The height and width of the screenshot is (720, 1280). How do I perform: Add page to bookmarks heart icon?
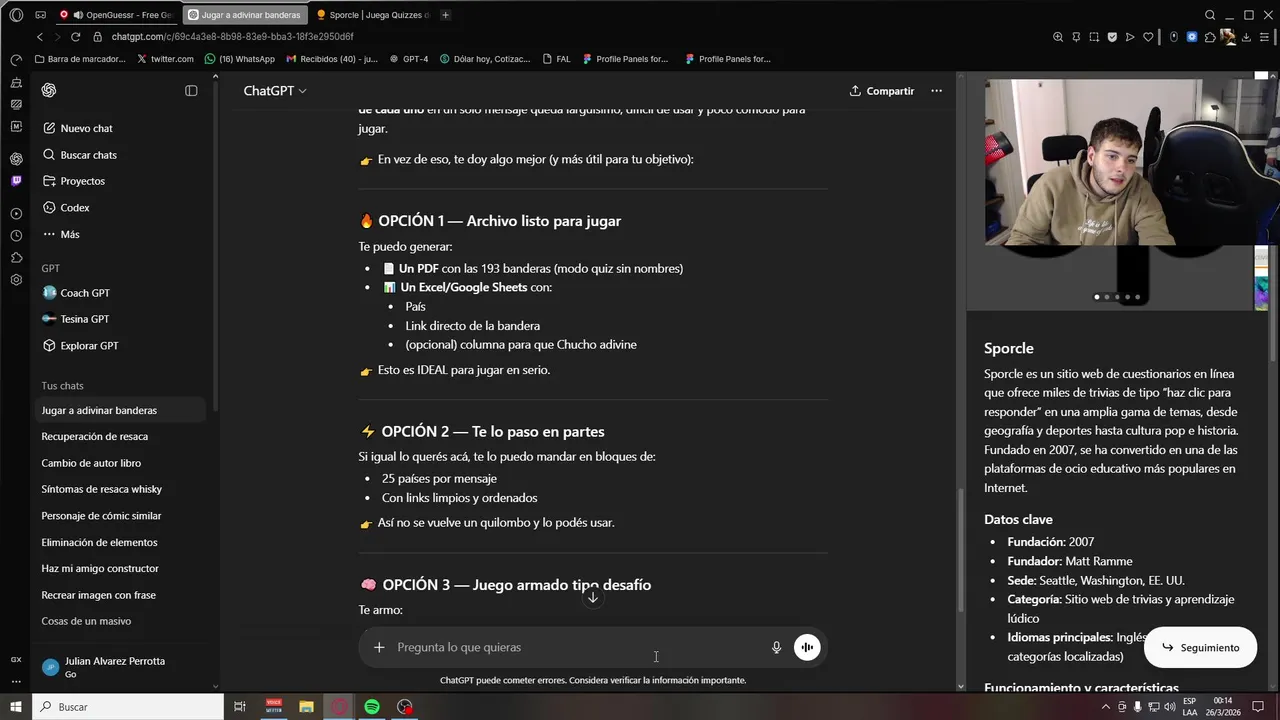pos(1148,37)
